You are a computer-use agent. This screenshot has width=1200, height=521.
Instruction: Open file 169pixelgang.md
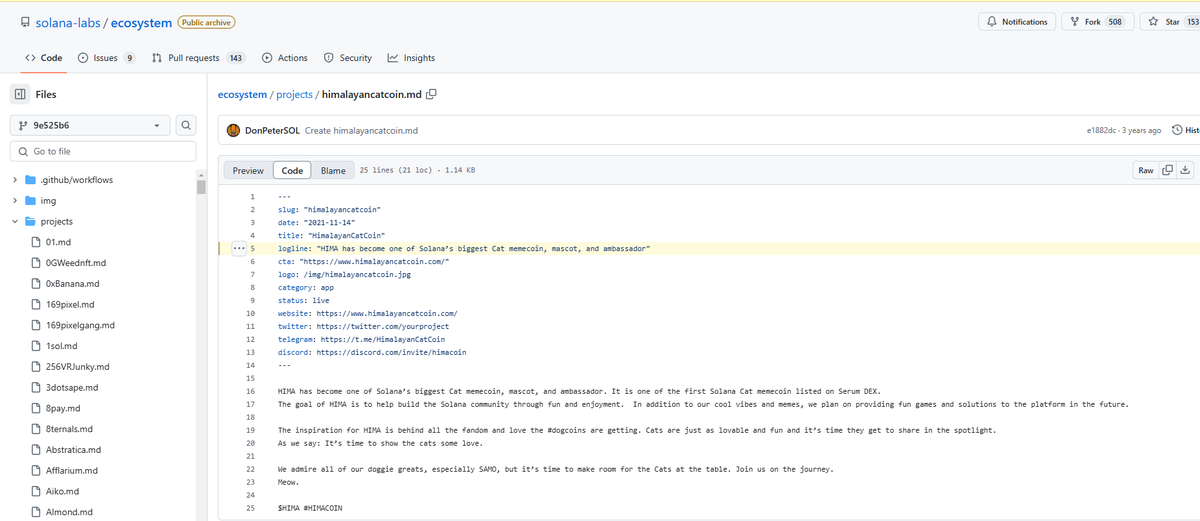tap(80, 325)
